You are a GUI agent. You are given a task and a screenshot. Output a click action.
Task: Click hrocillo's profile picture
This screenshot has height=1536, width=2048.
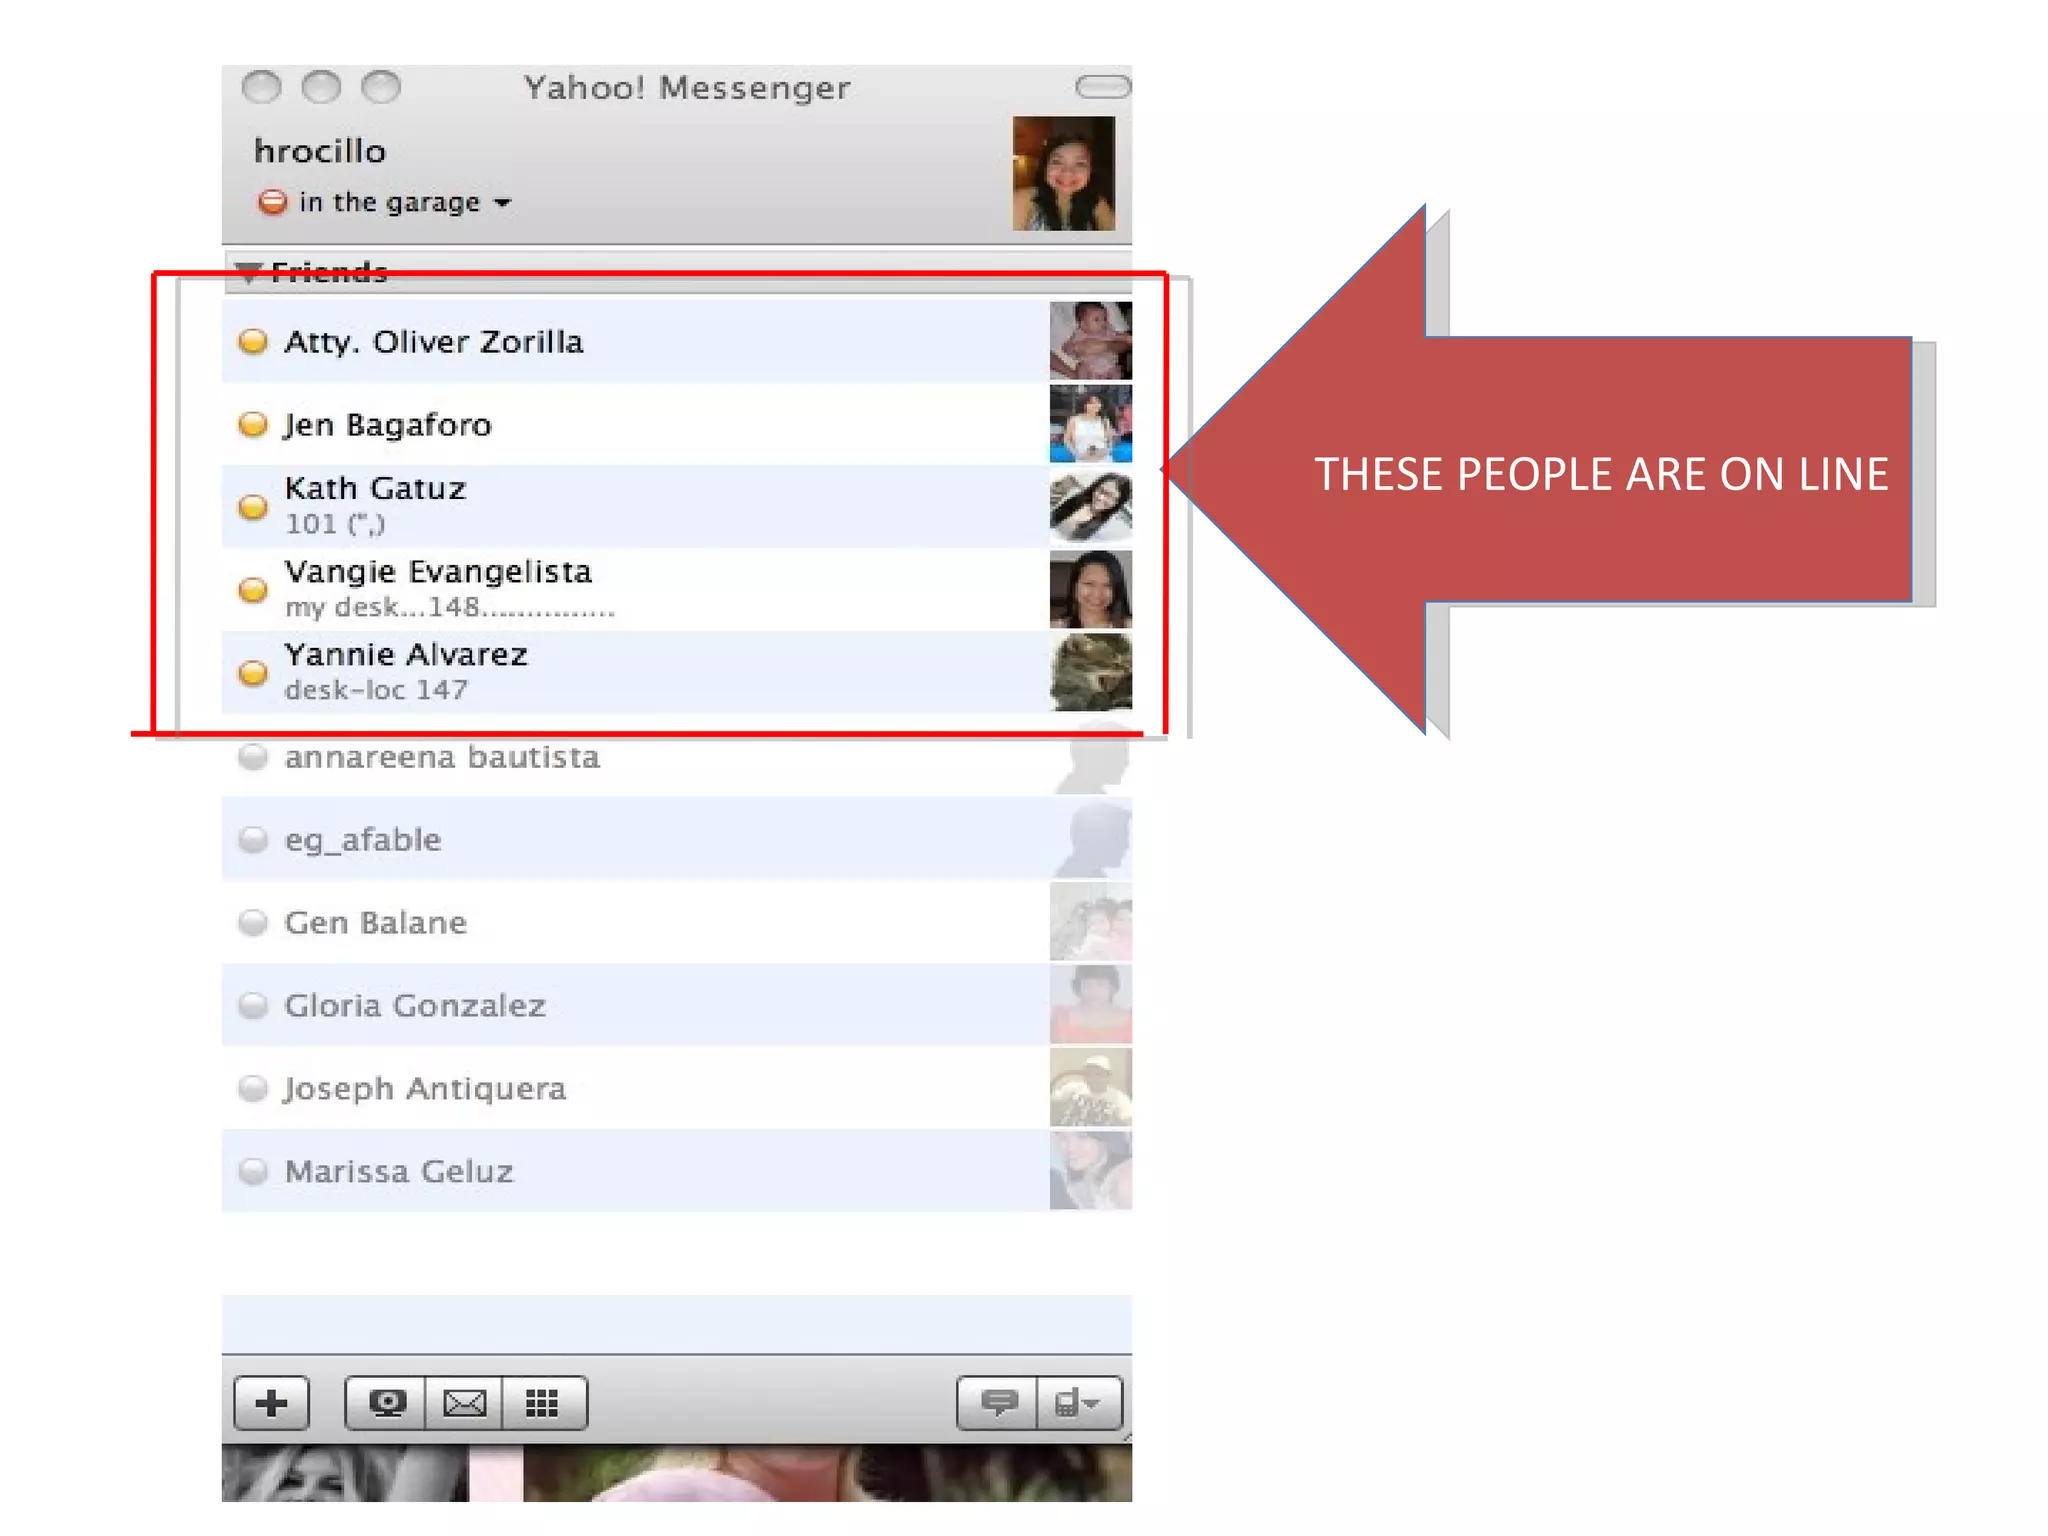coord(1063,173)
